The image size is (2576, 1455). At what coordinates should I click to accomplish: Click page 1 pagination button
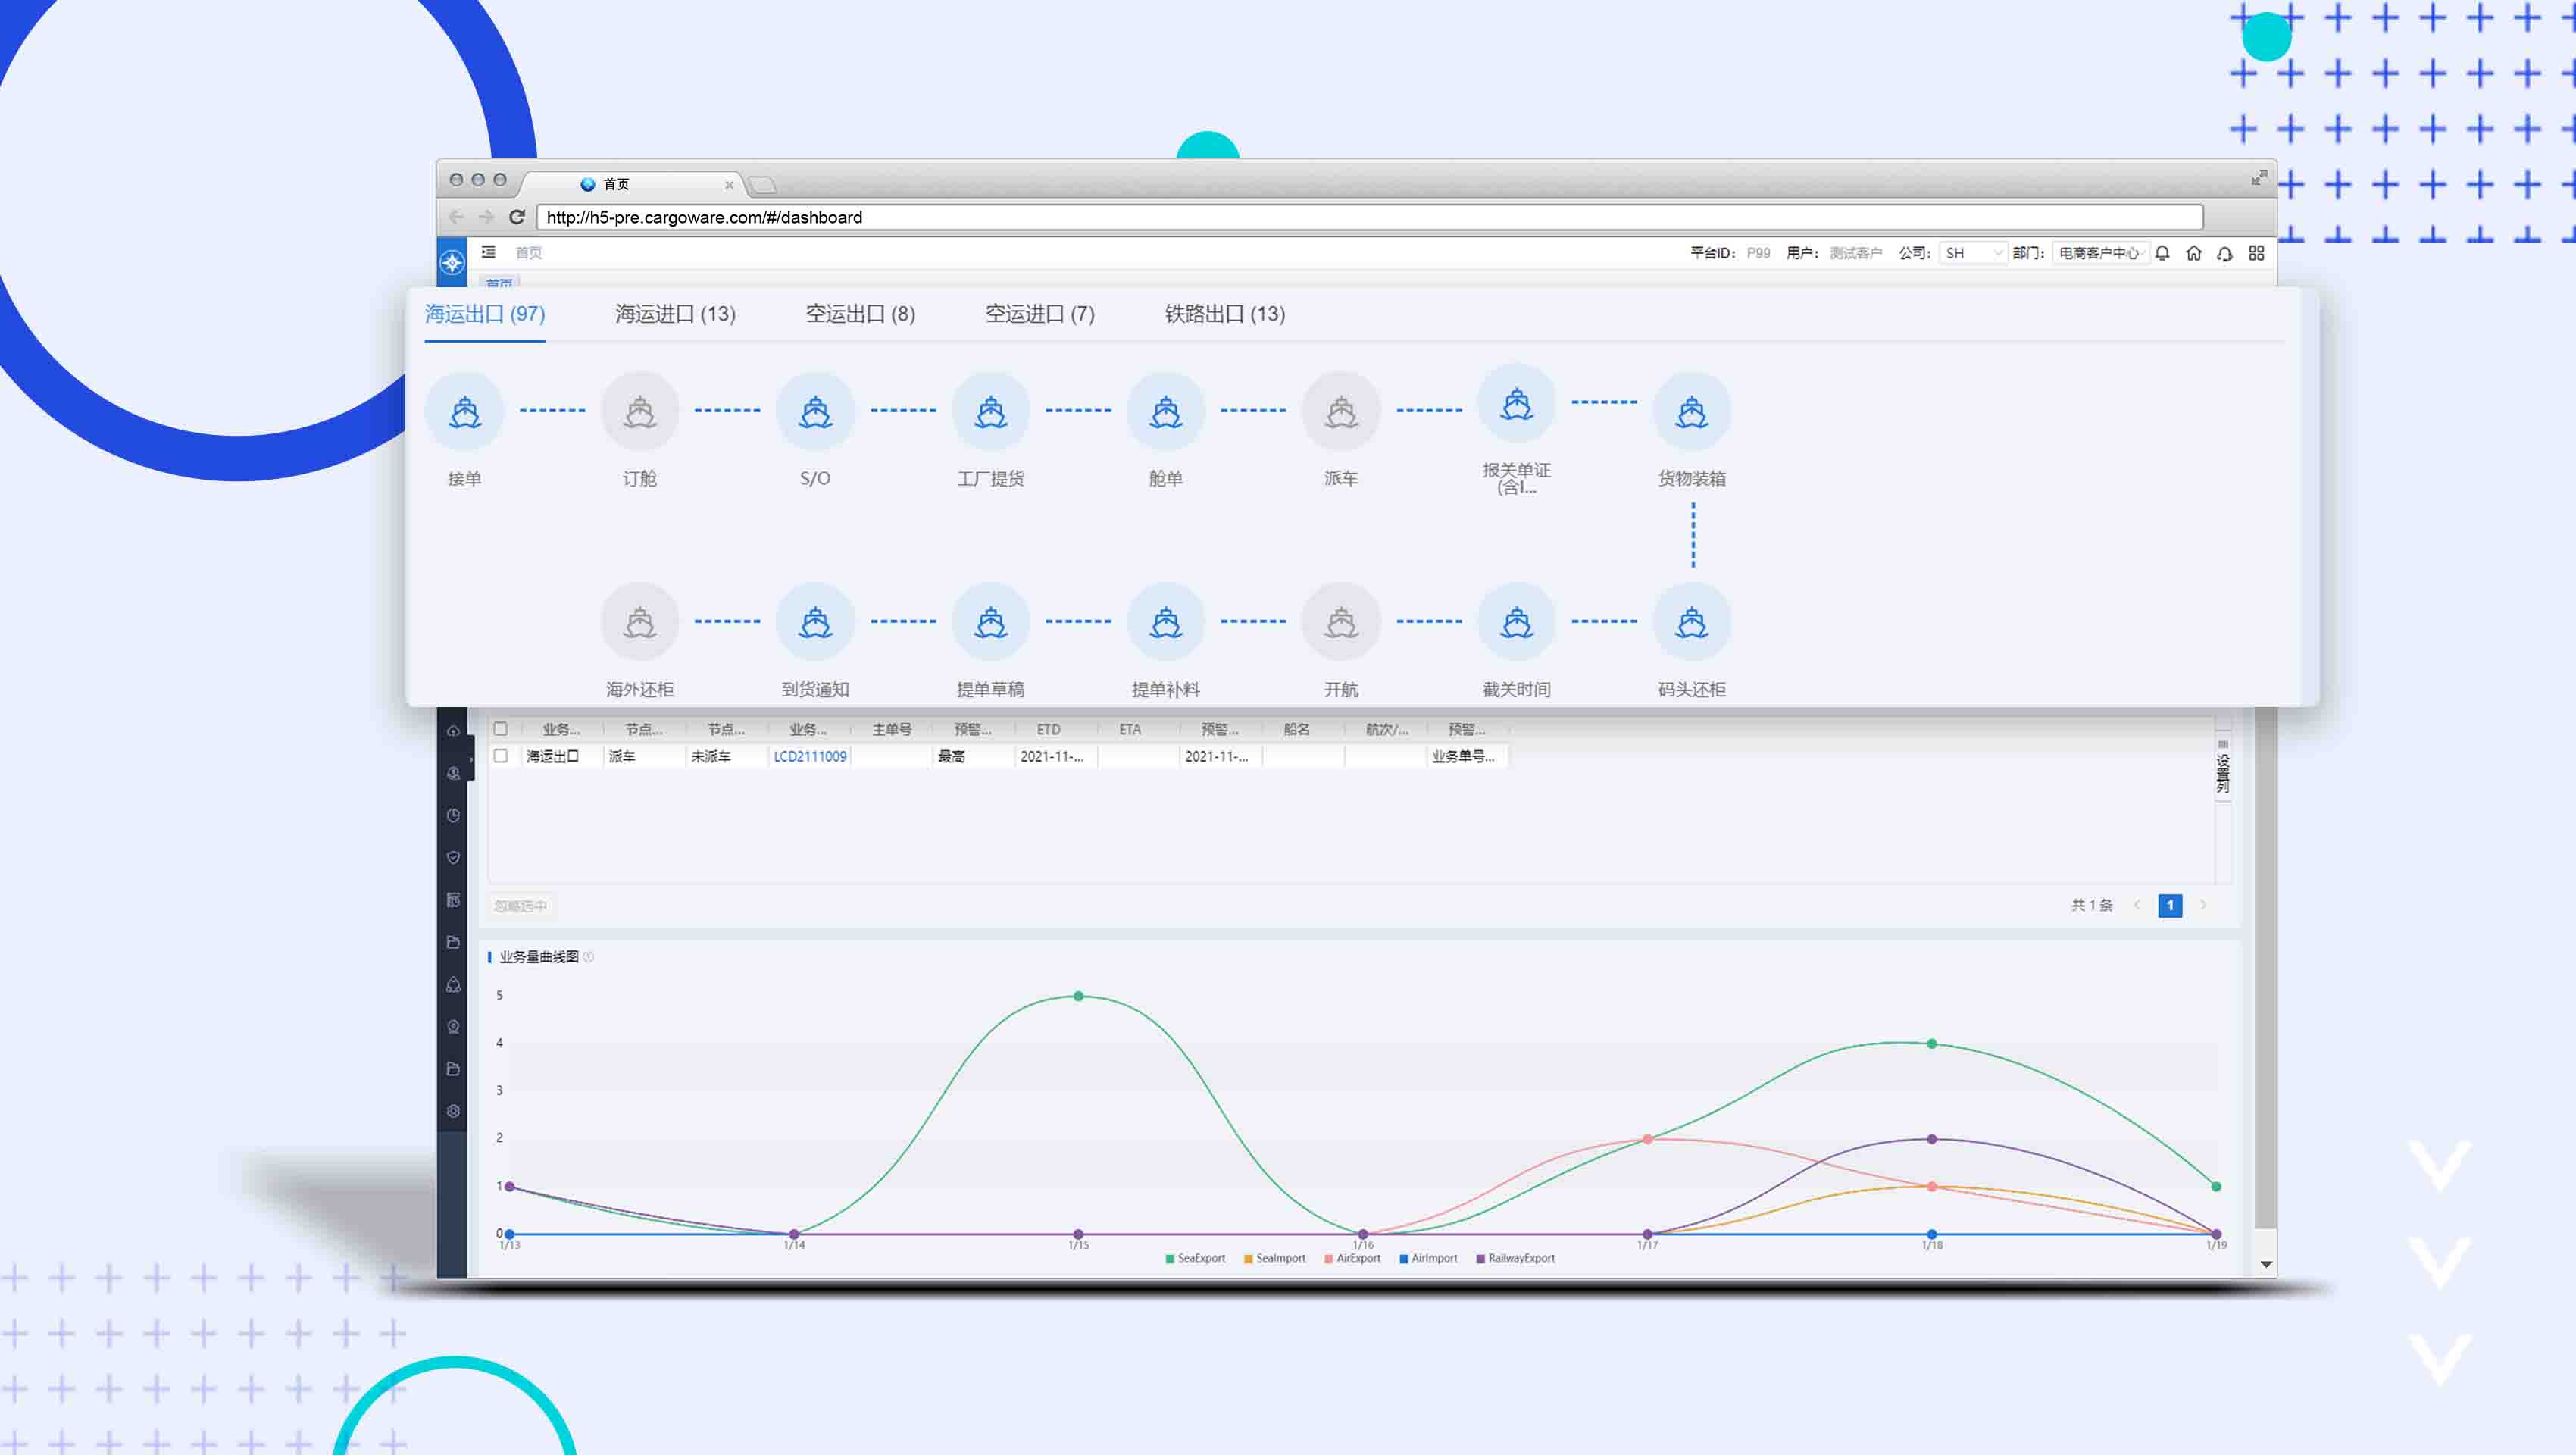[x=2170, y=905]
